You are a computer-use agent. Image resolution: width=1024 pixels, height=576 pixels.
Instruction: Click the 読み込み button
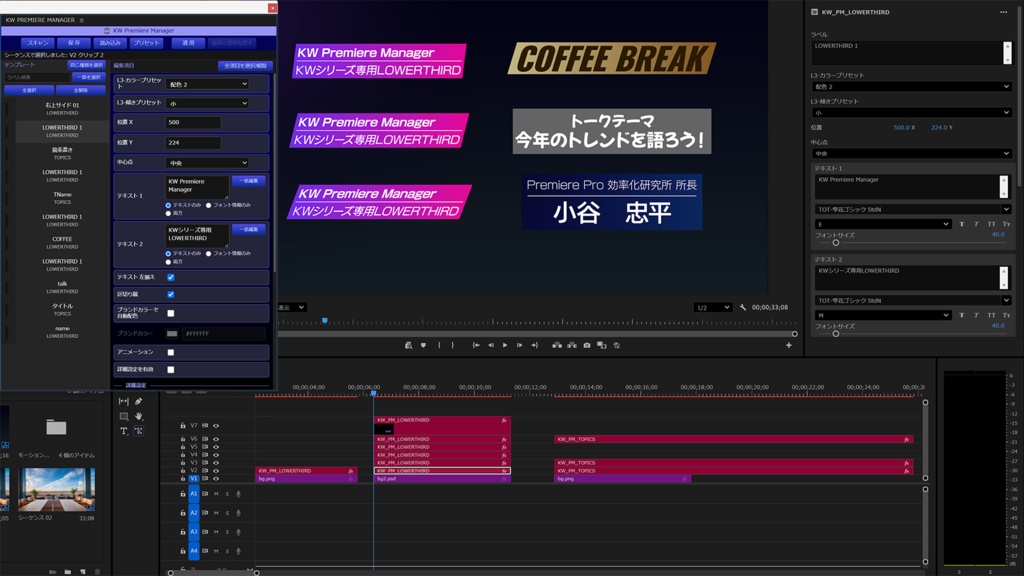click(110, 42)
